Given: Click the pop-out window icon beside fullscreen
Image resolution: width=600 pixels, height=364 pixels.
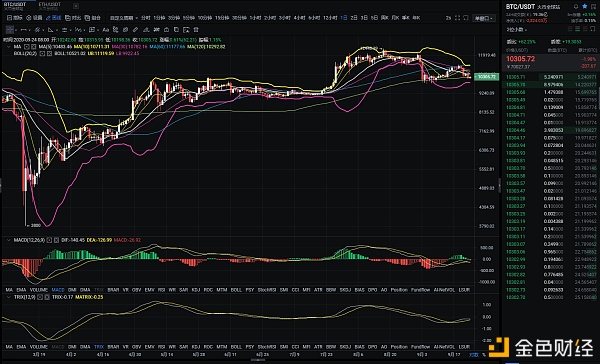Looking at the screenshot, I should [466, 18].
